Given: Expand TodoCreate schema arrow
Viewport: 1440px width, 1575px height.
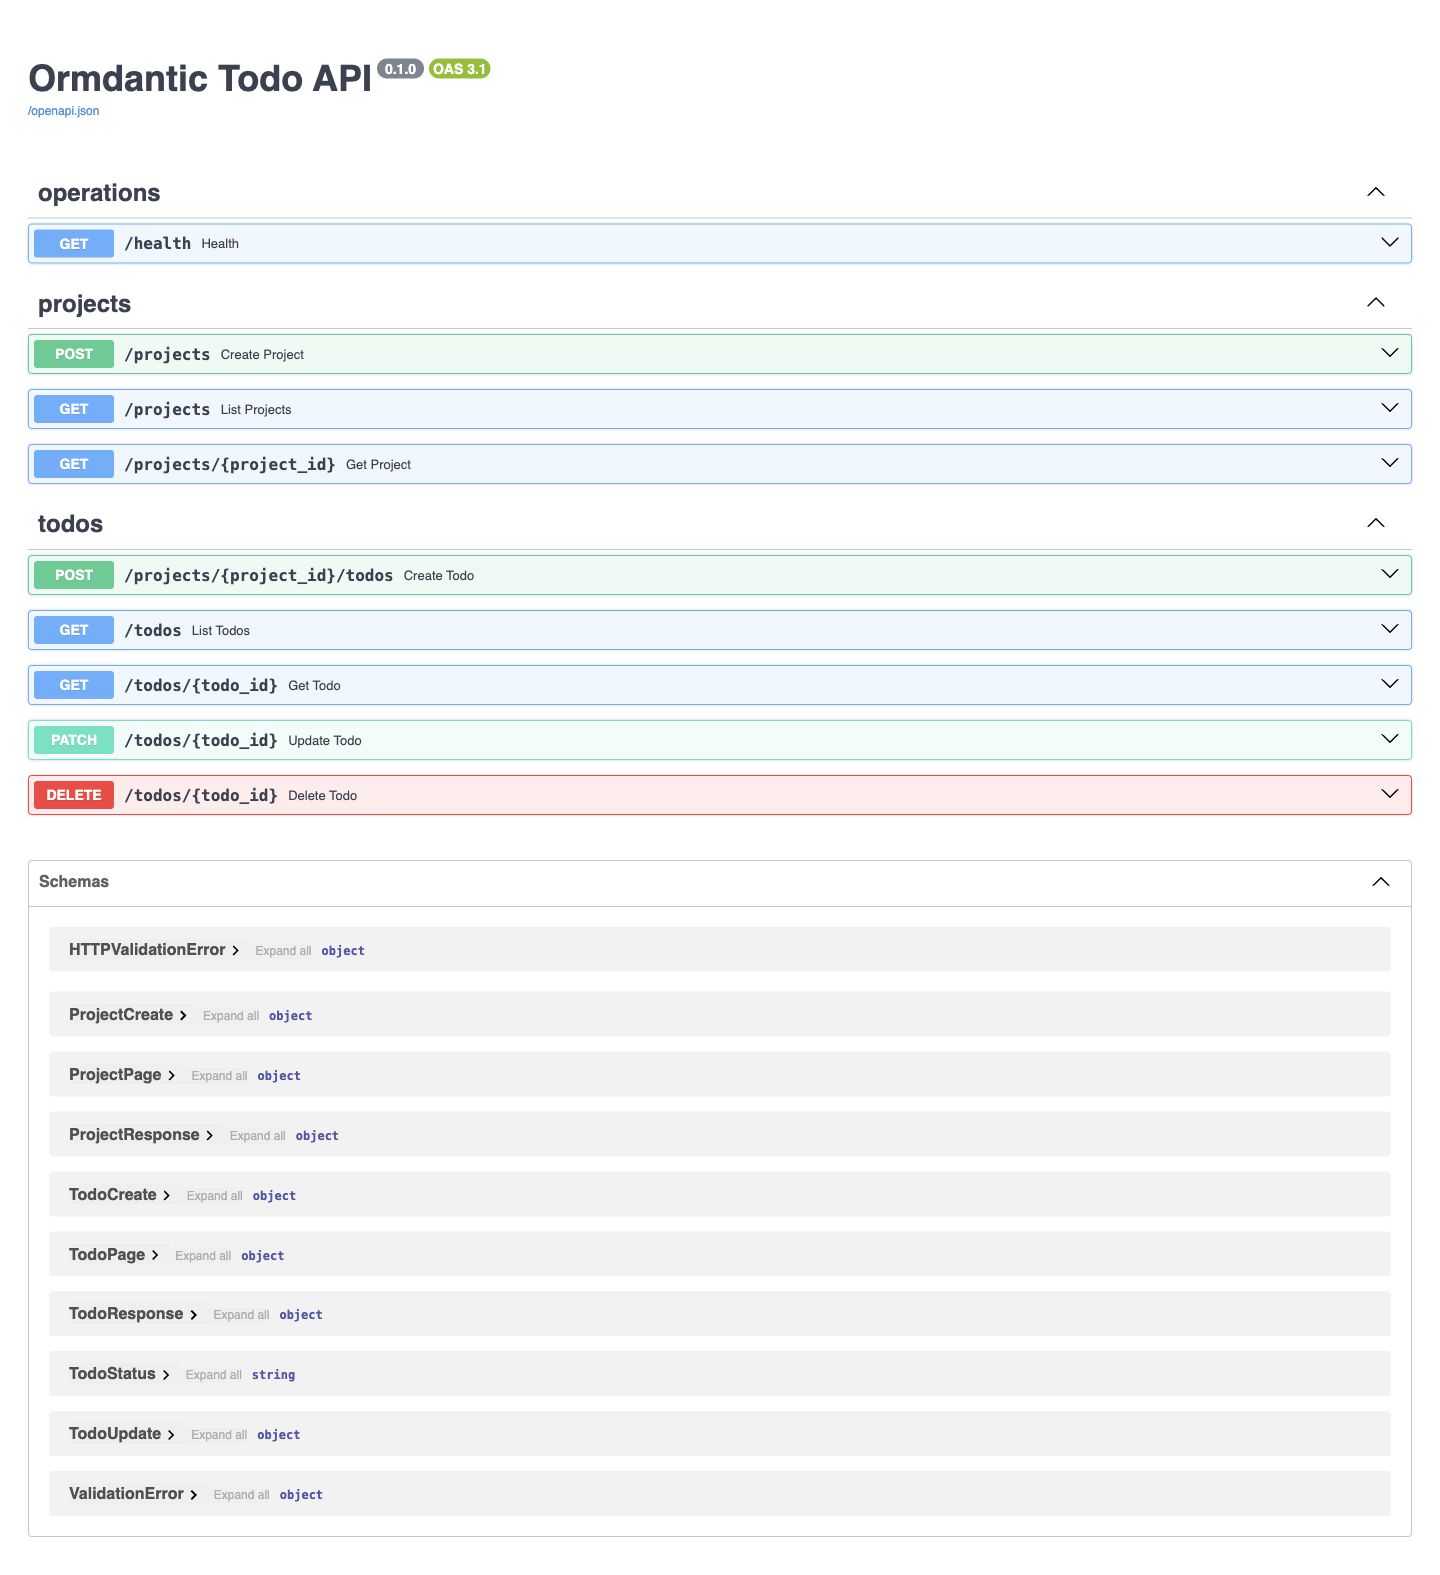Looking at the screenshot, I should click(x=166, y=1196).
